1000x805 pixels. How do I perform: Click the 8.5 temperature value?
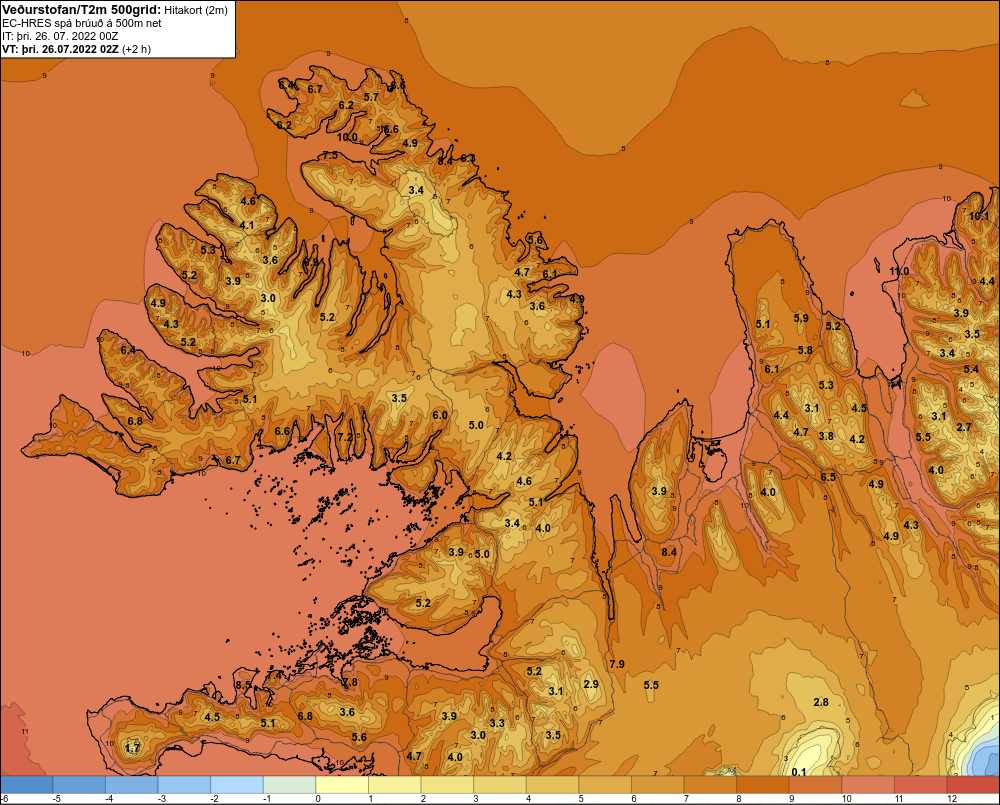pyautogui.click(x=243, y=685)
